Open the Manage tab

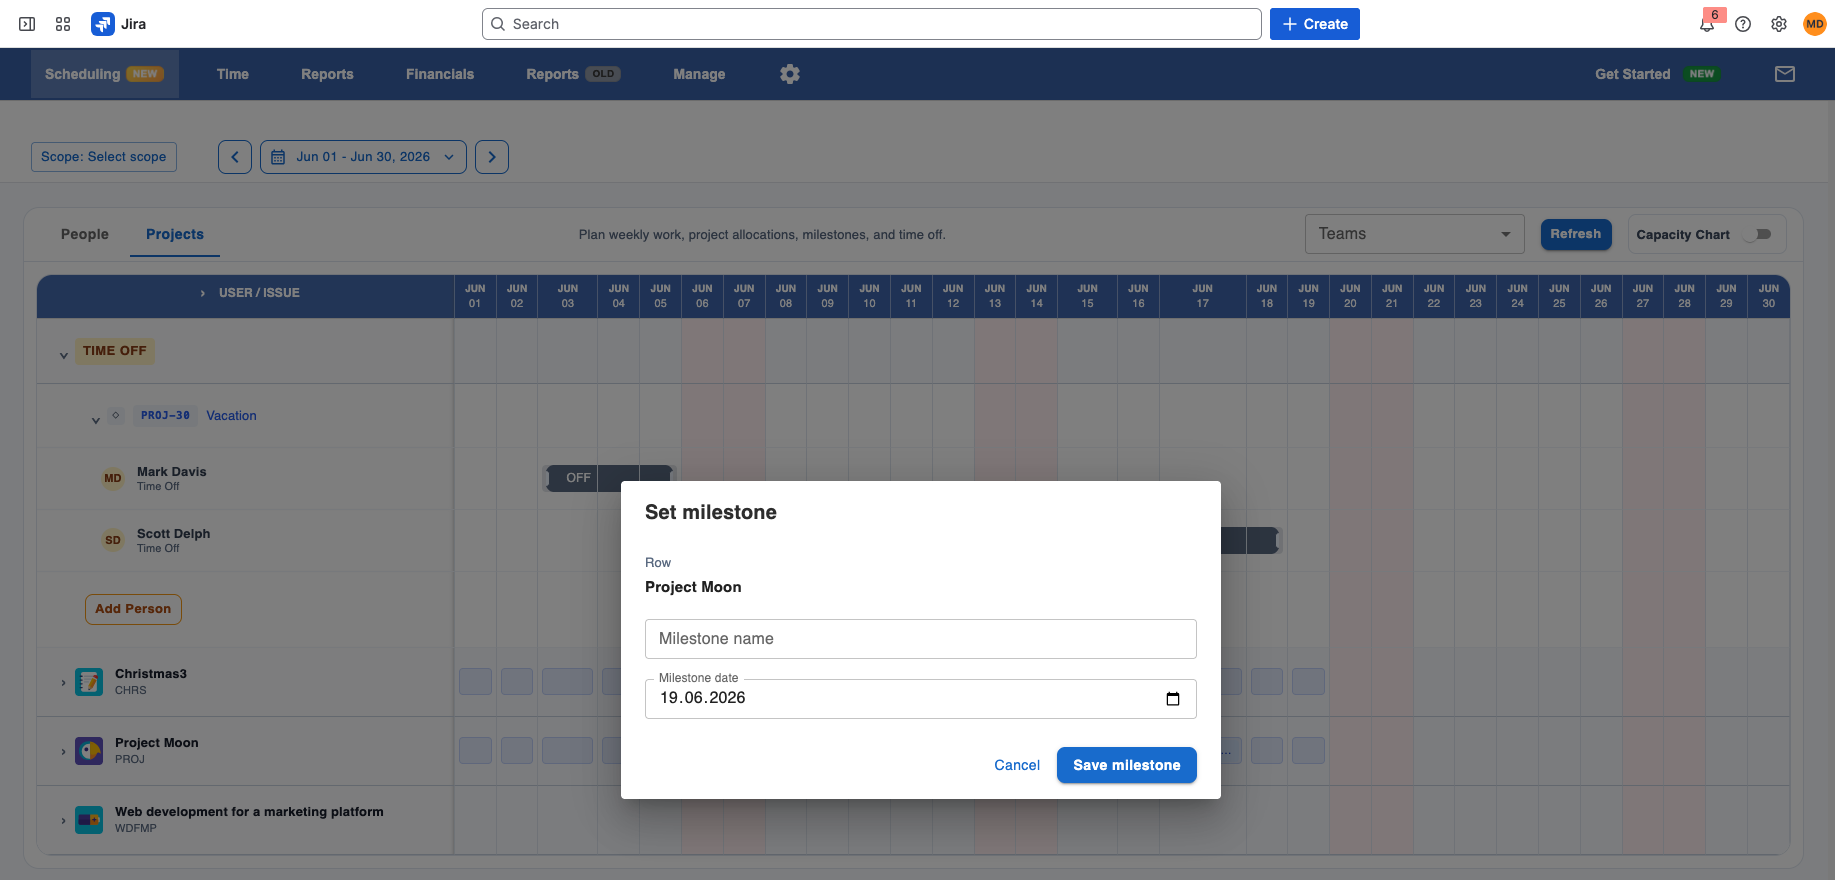tap(699, 74)
